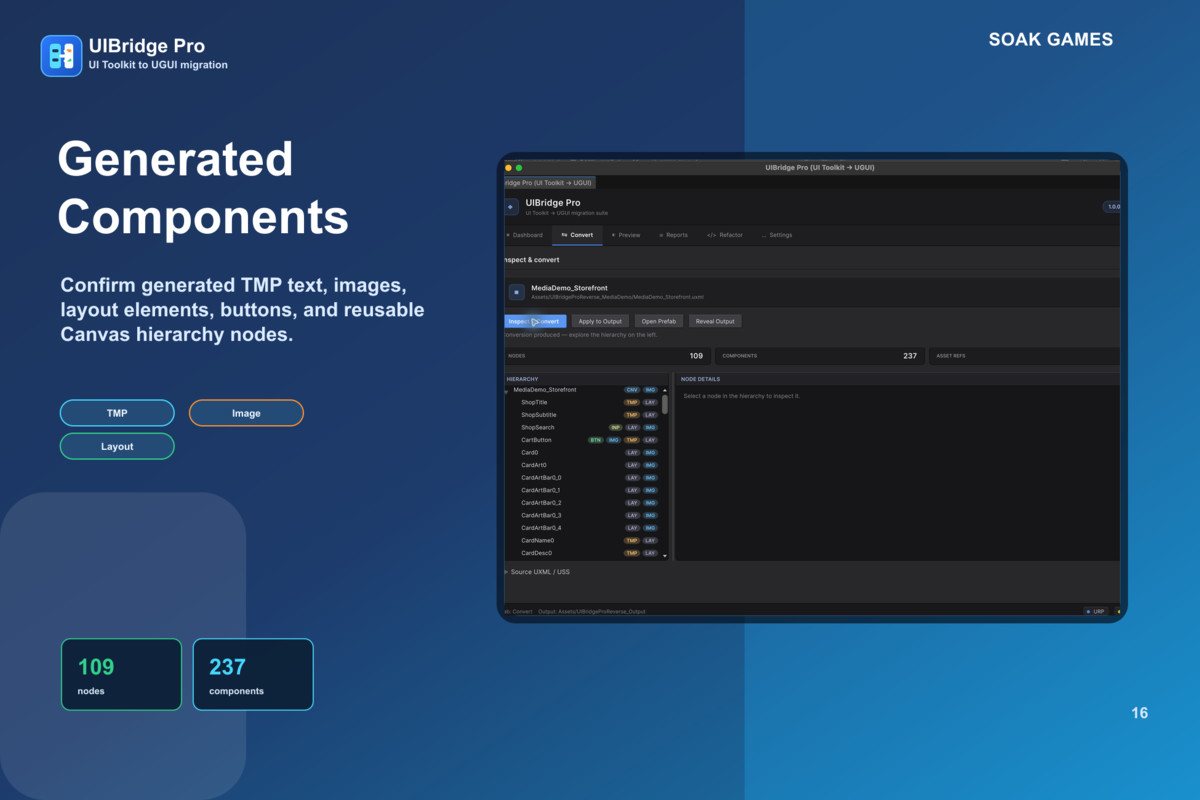Click Apply to Output button
This screenshot has height=800, width=1200.
point(600,321)
